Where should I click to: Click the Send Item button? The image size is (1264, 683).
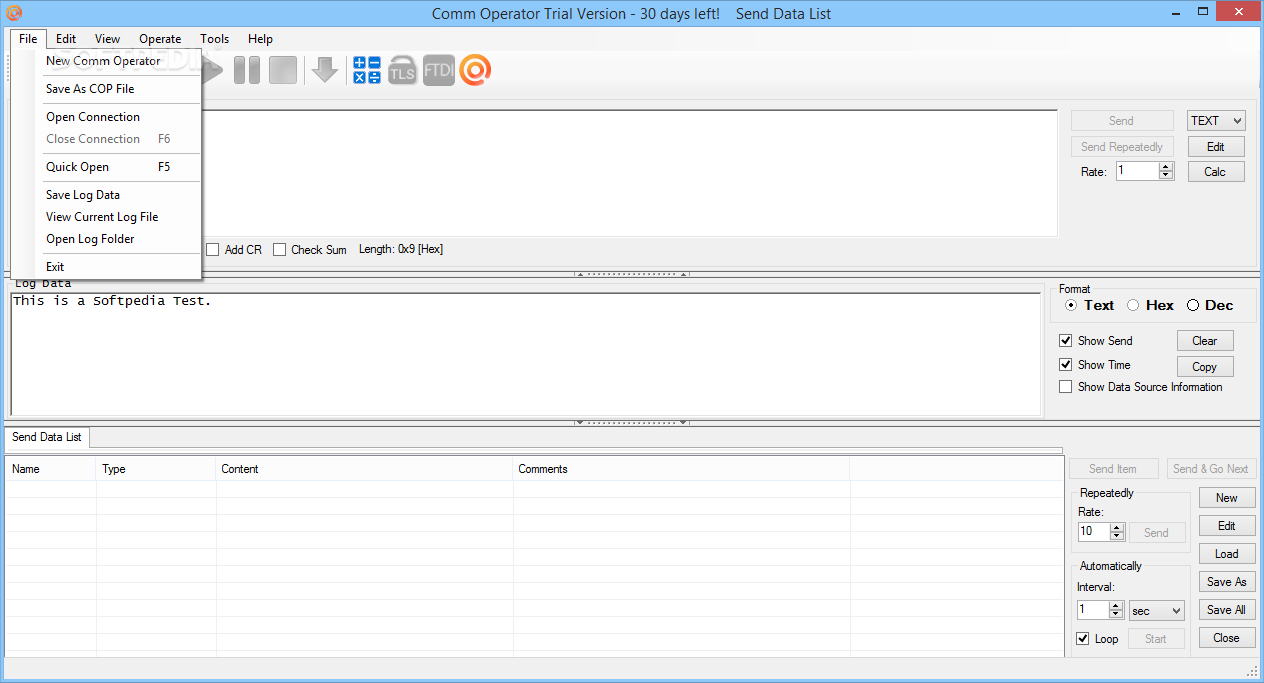point(1113,469)
